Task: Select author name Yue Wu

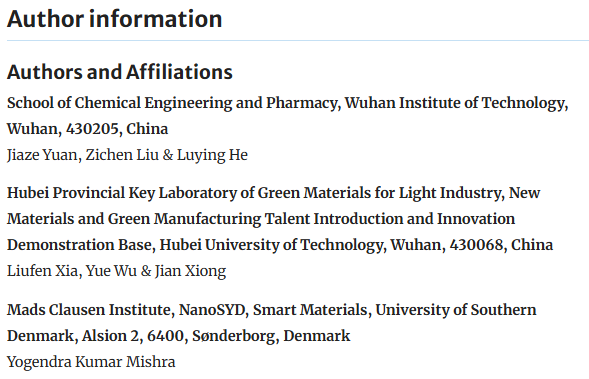Action: pyautogui.click(x=111, y=271)
